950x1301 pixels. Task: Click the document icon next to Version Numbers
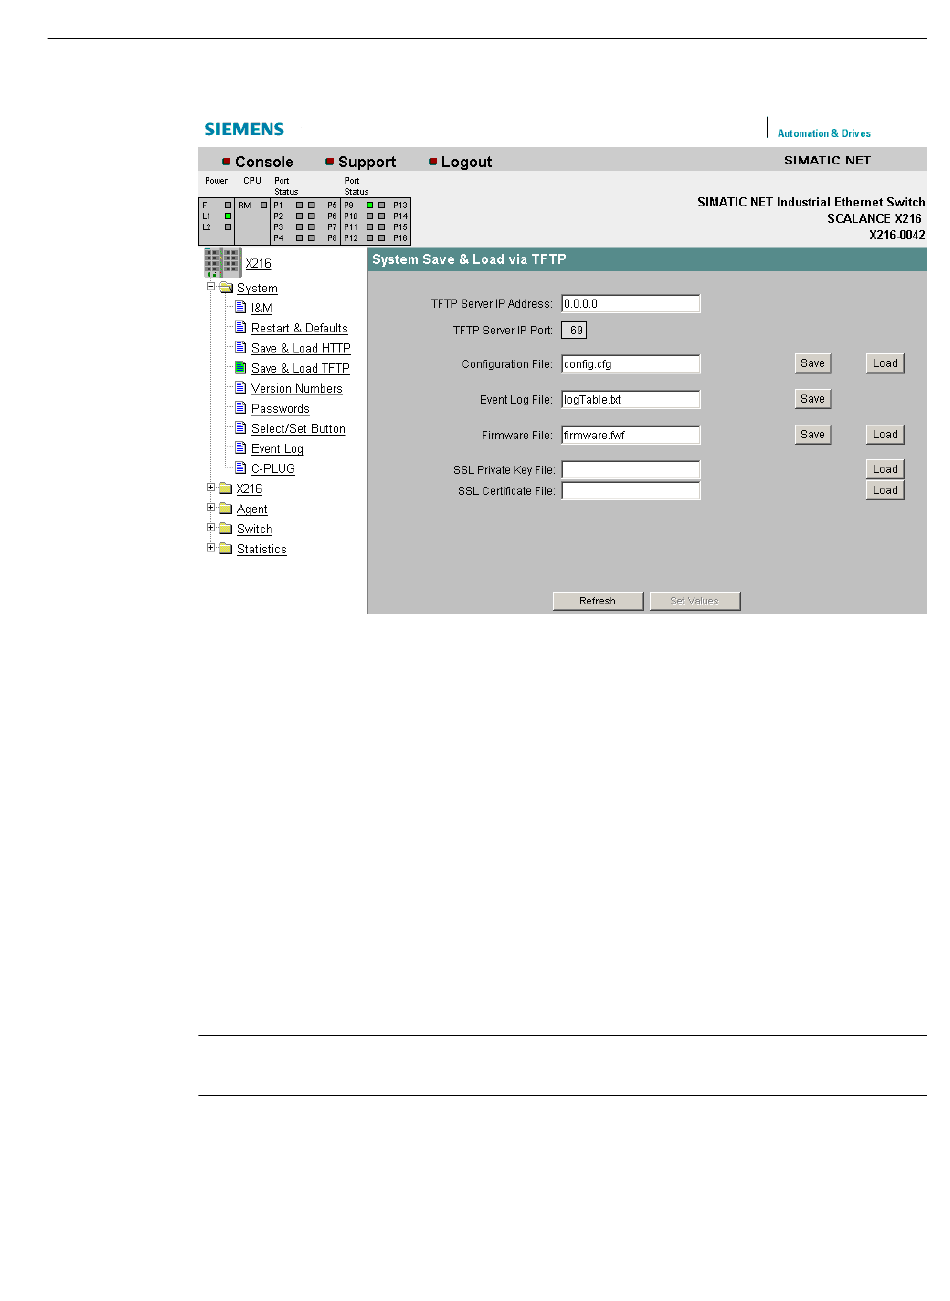(x=241, y=387)
